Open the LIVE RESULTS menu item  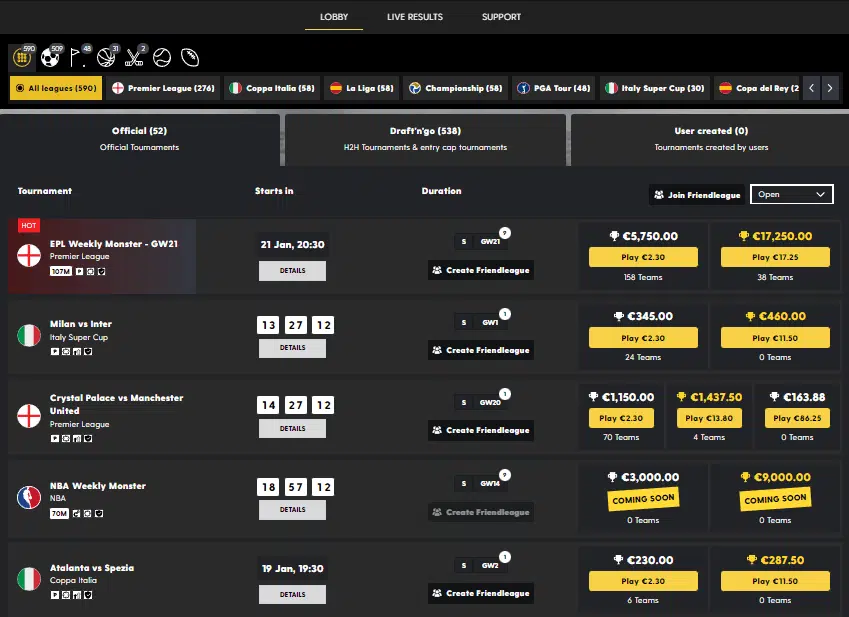(414, 16)
